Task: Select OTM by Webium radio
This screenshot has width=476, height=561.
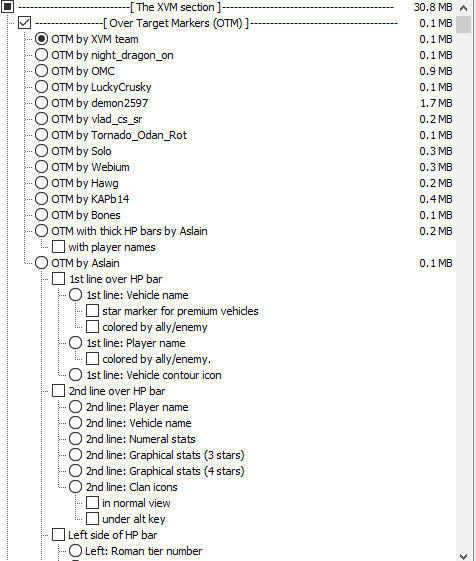Action: click(42, 167)
